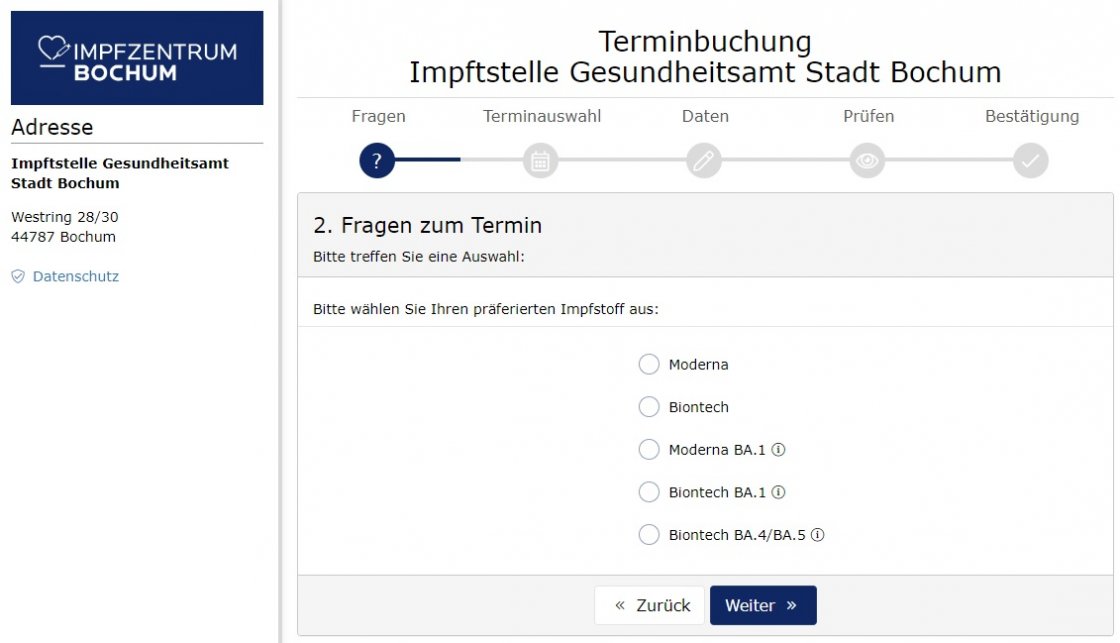Click the eye Prüfen step icon
The height and width of the screenshot is (643, 1120).
867,161
